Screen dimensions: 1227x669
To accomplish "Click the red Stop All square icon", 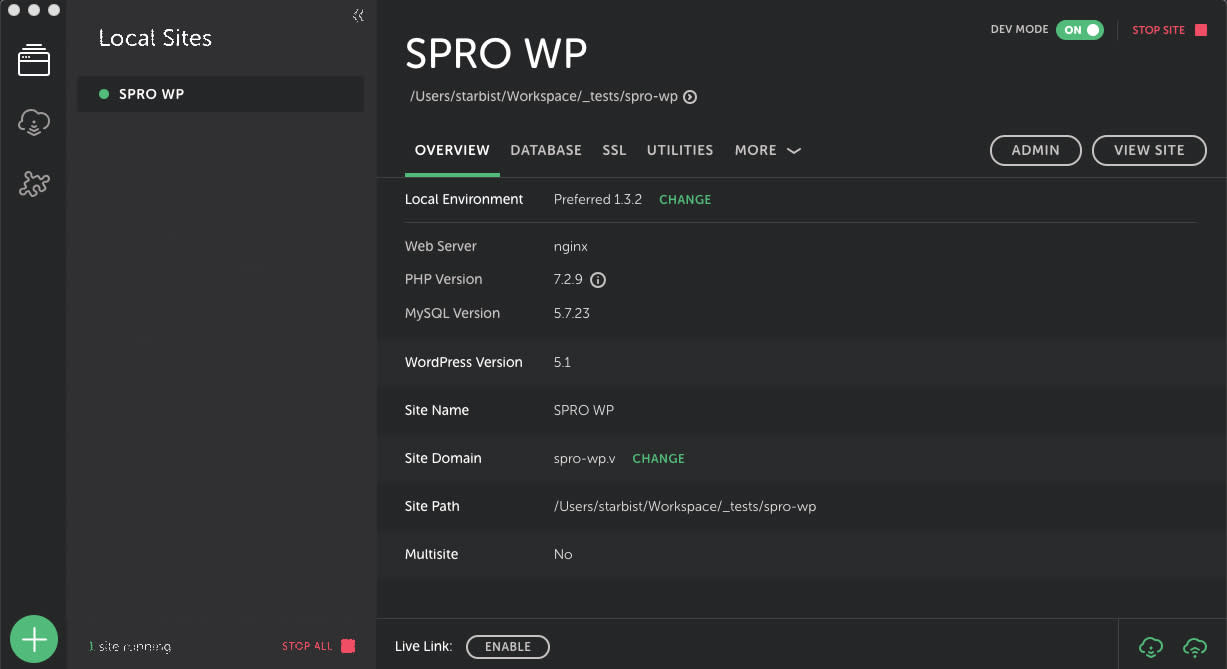I will (x=348, y=646).
